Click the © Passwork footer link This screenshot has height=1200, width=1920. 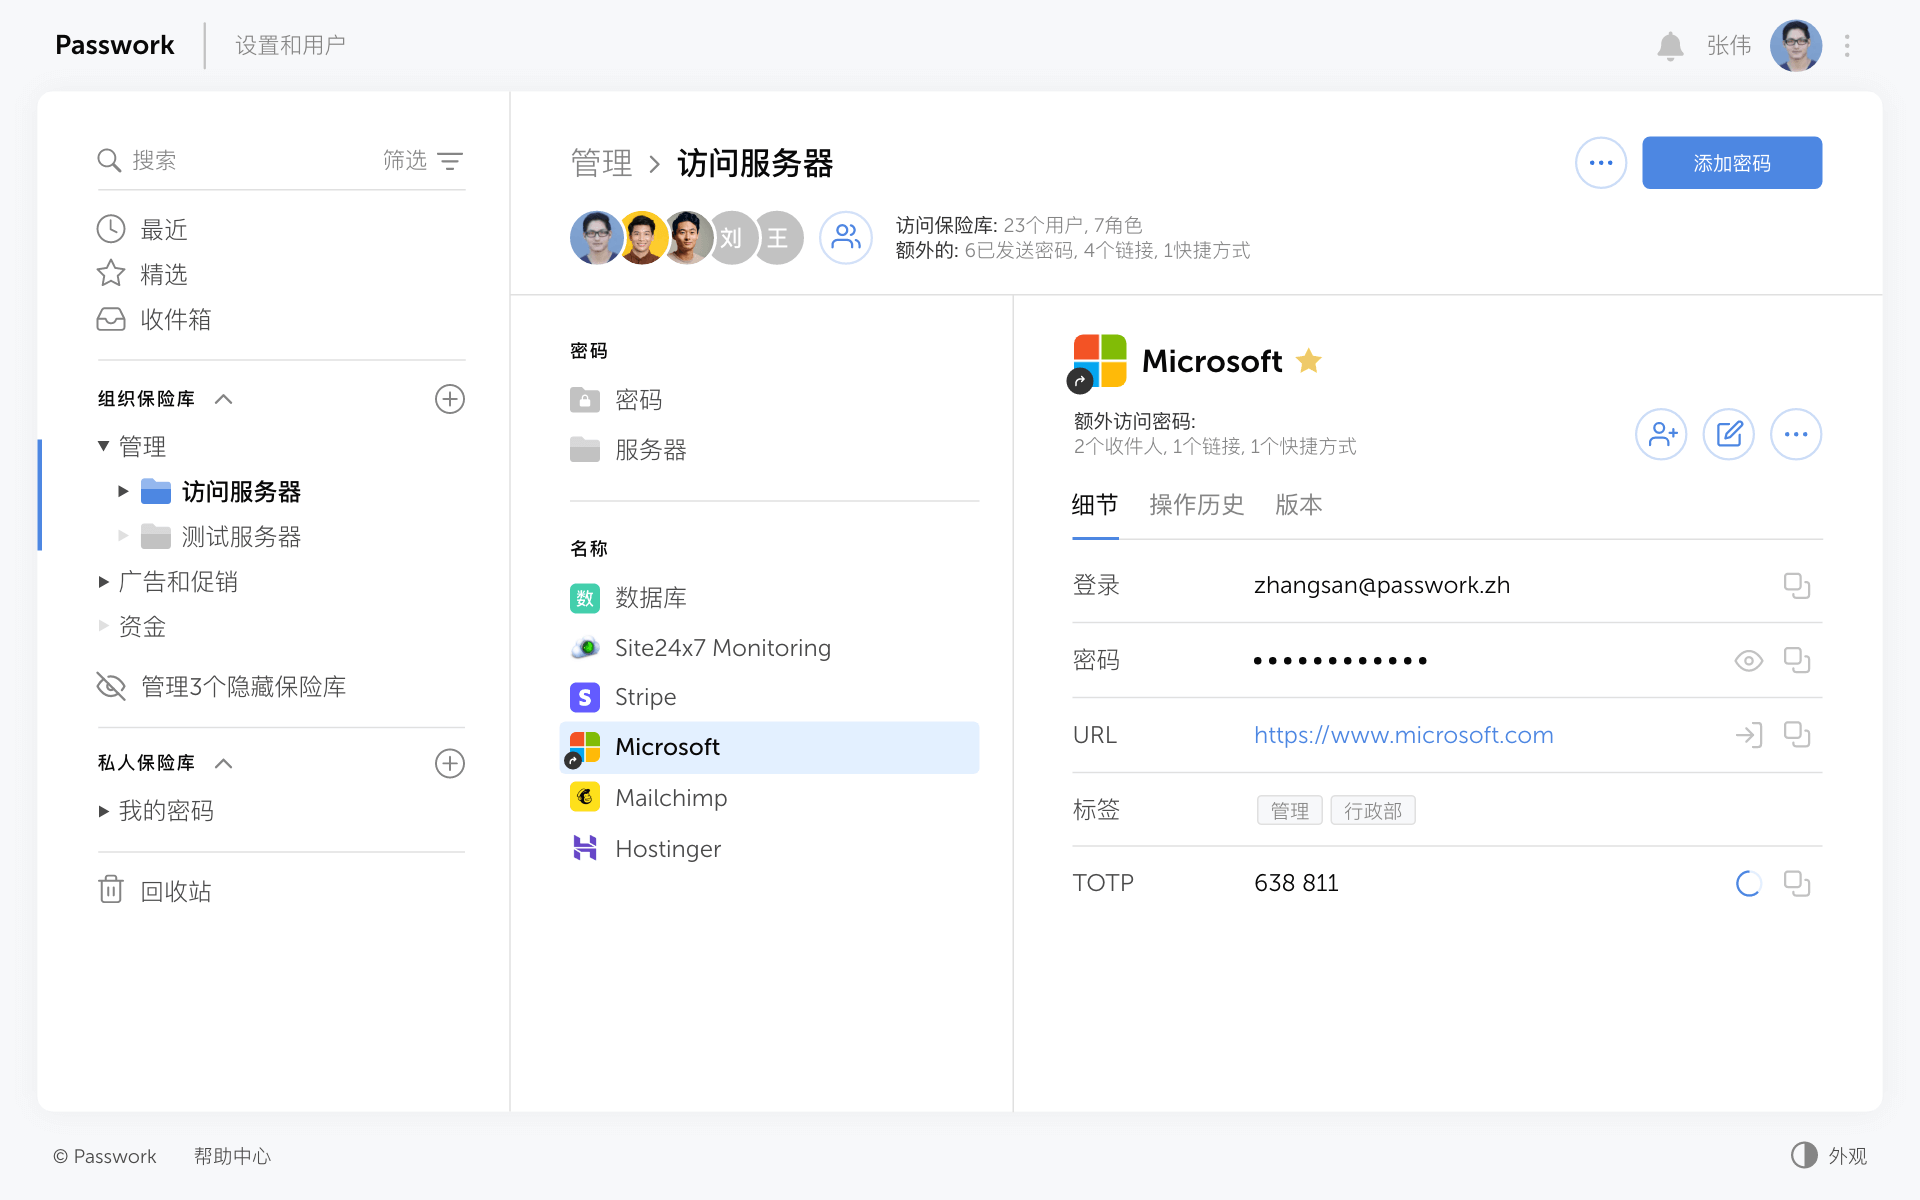coord(105,1156)
